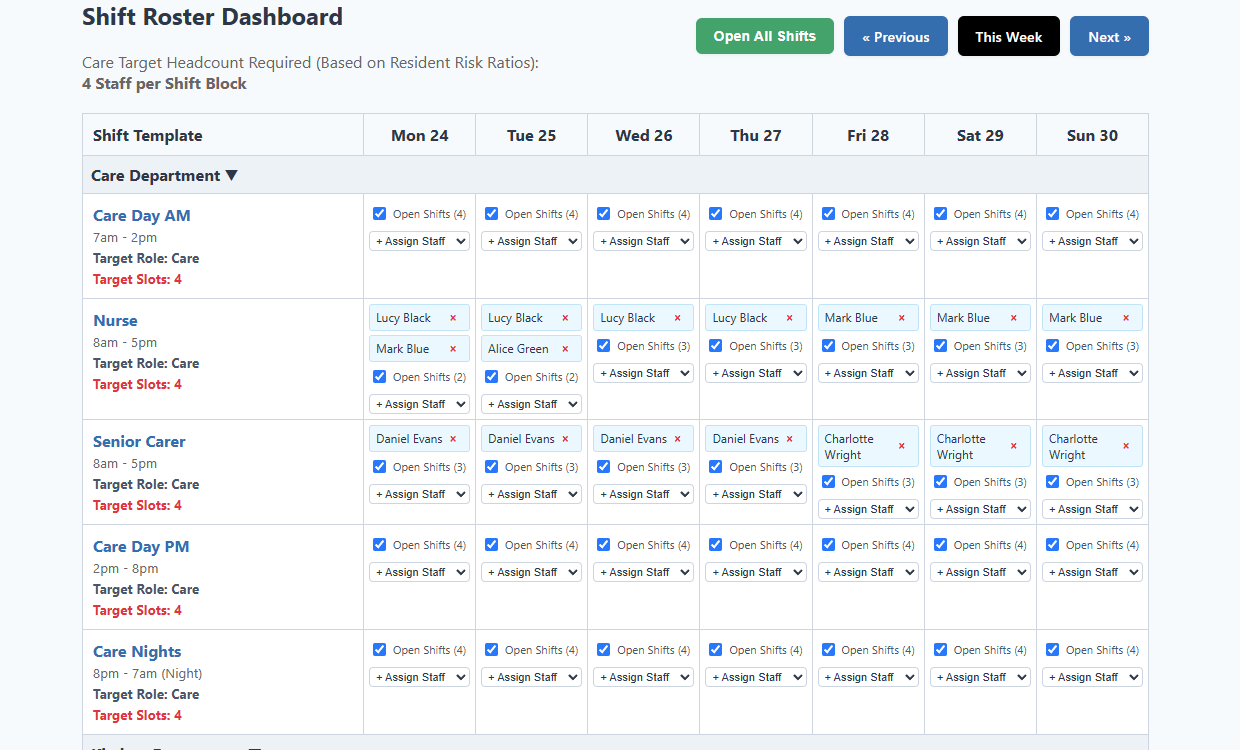The height and width of the screenshot is (750, 1240).
Task: Remove Mark Blue from Nurse on Mon 24
Action: (x=453, y=349)
